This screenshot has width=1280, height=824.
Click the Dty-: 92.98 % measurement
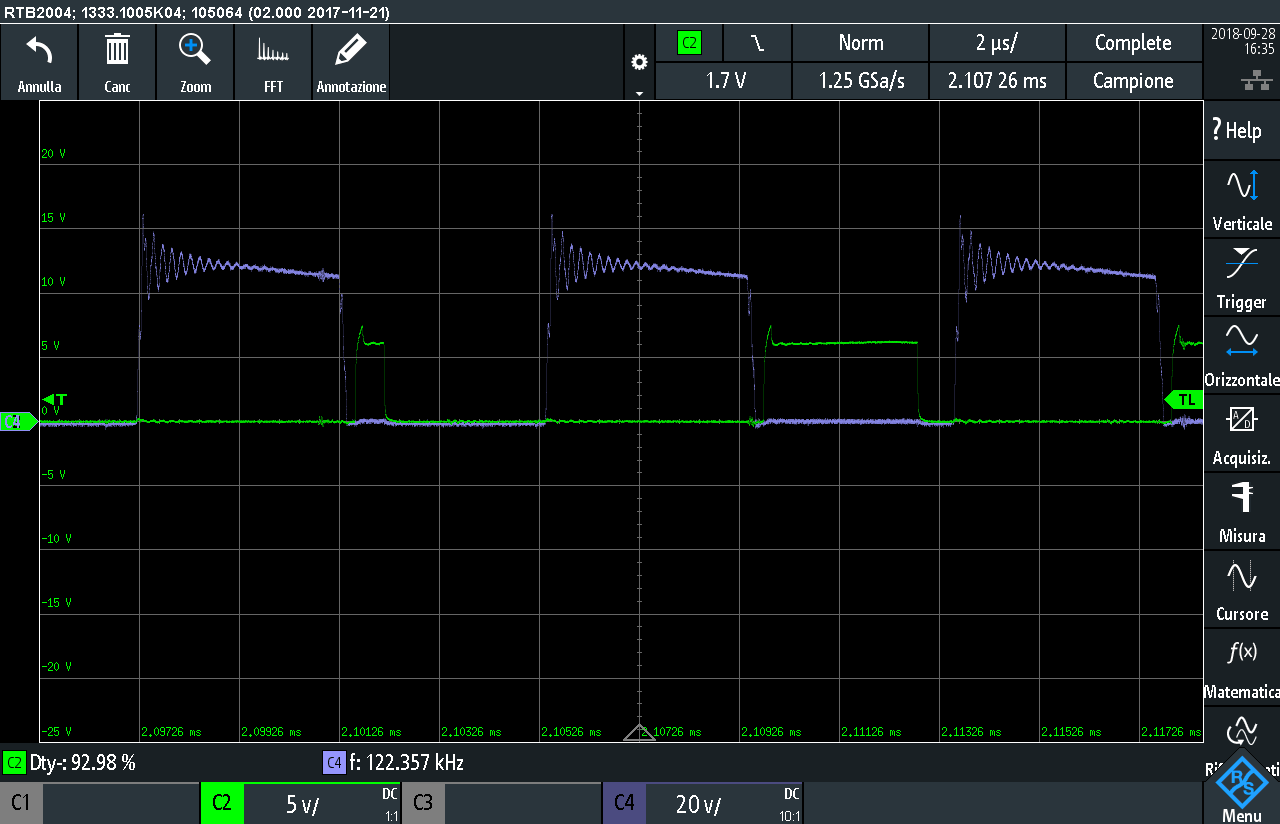(x=82, y=763)
